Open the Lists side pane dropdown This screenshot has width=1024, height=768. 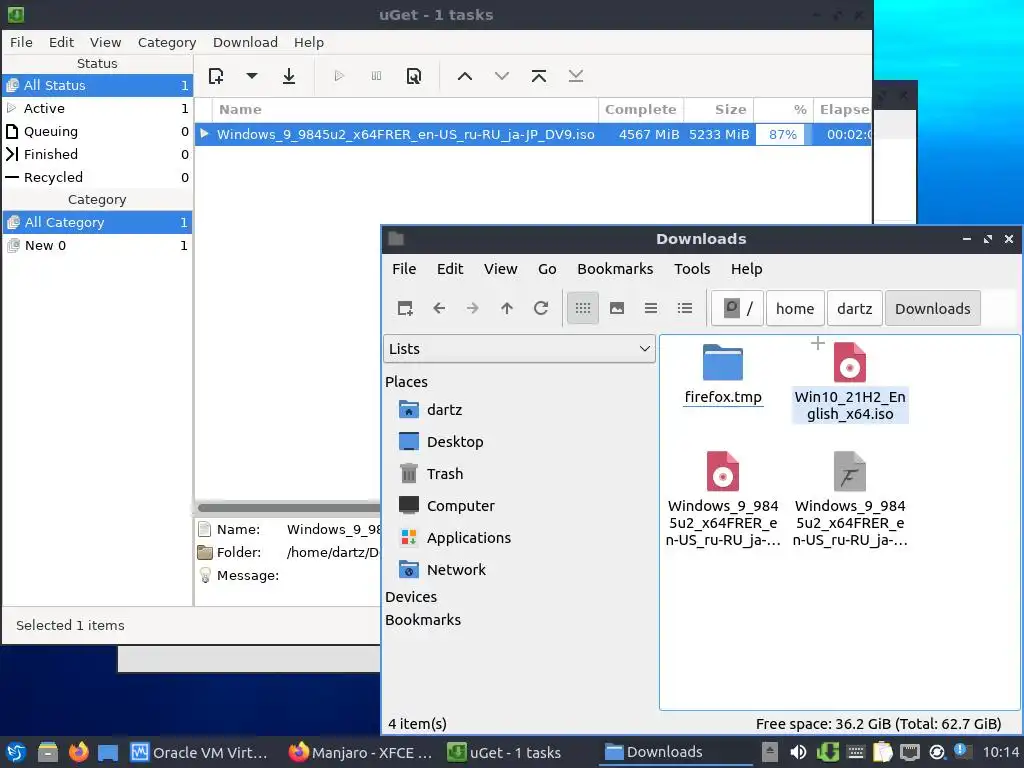coord(519,349)
